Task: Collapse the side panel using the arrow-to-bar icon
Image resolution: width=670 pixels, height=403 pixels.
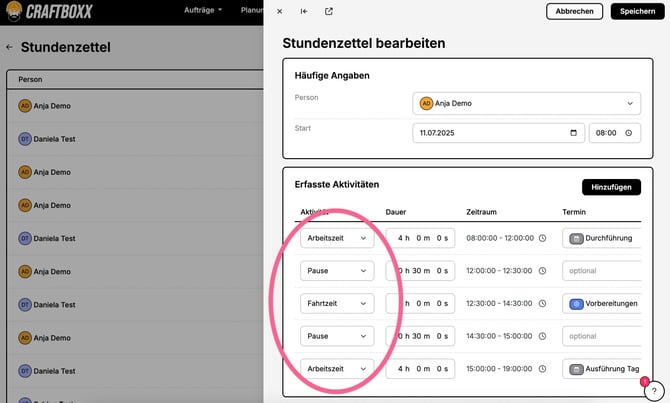Action: (x=304, y=12)
